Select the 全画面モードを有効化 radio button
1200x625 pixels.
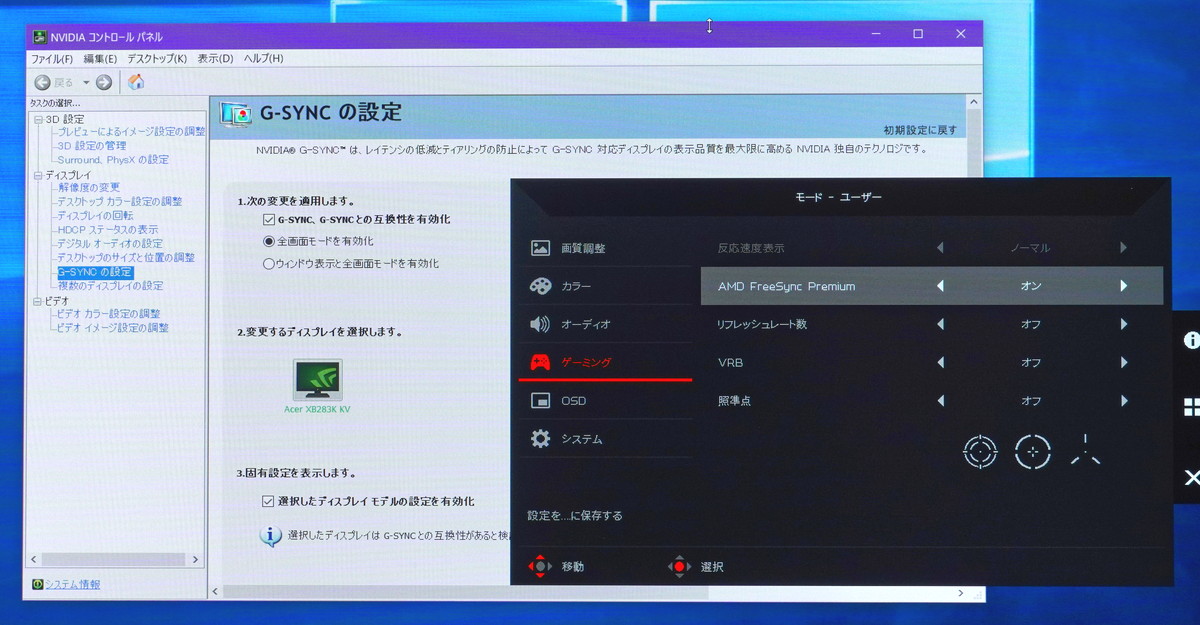pos(268,241)
